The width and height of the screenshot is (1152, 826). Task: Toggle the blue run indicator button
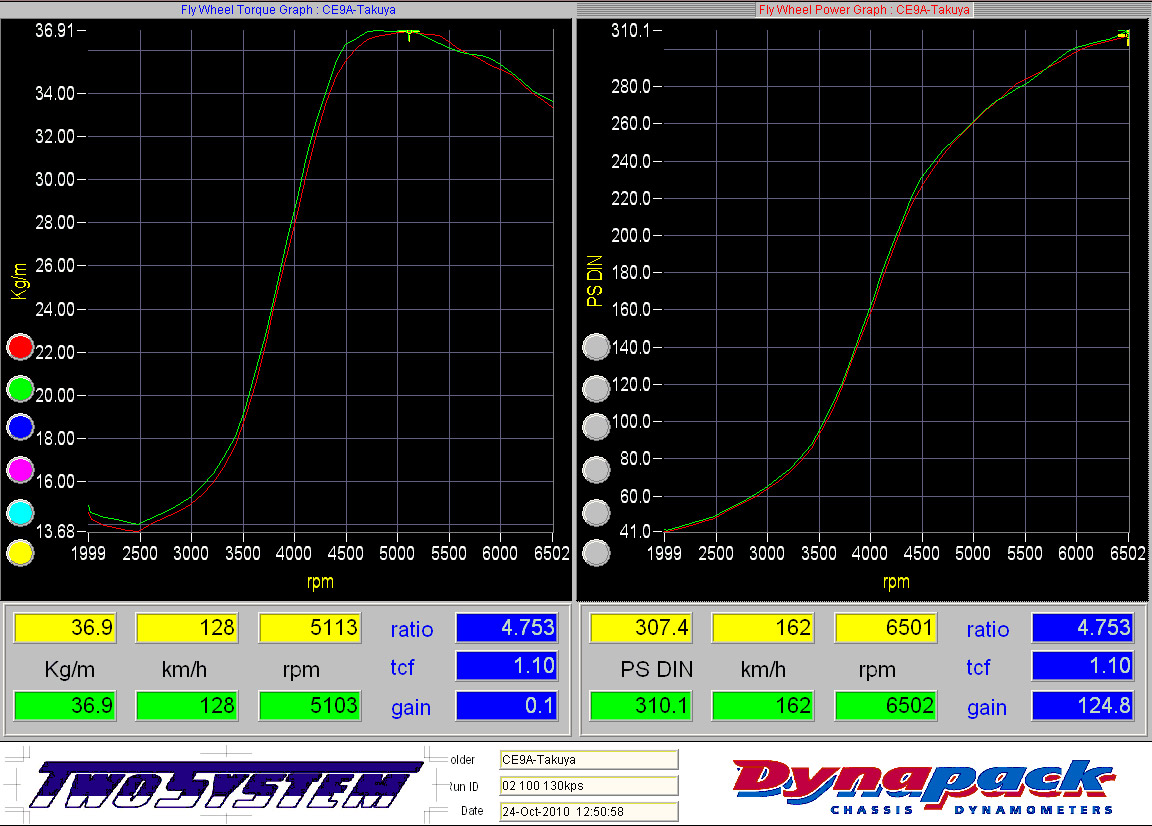point(21,427)
